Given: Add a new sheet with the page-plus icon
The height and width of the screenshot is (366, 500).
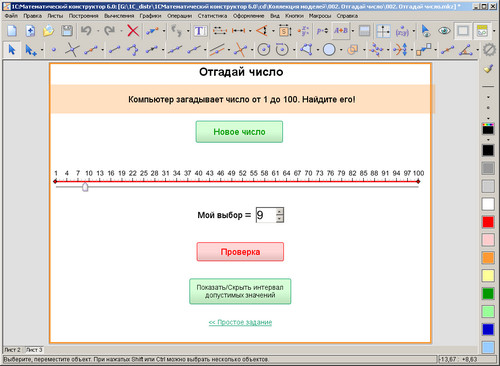Looking at the screenshot, I should pyautogui.click(x=30, y=31).
